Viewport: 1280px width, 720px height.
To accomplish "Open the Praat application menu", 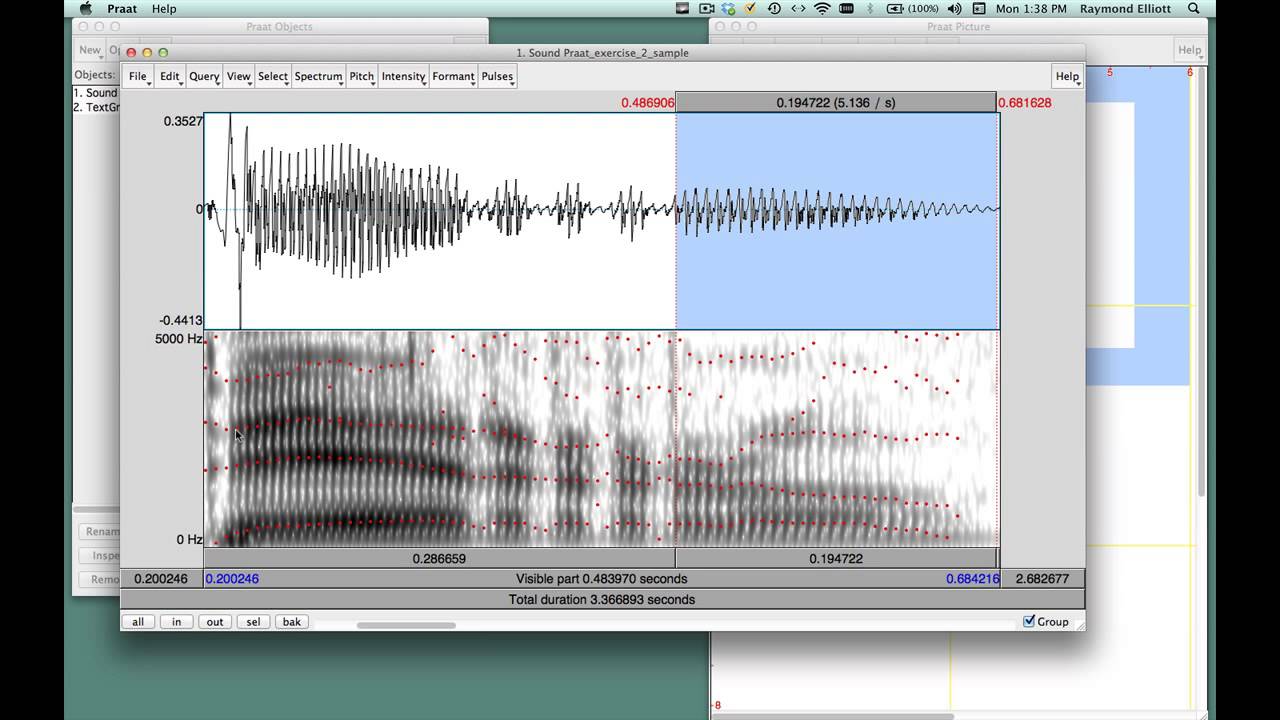I will pos(122,8).
